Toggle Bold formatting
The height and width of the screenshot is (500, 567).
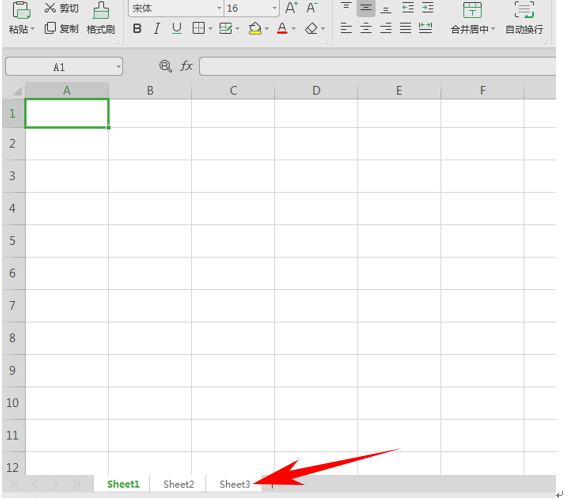[137, 28]
